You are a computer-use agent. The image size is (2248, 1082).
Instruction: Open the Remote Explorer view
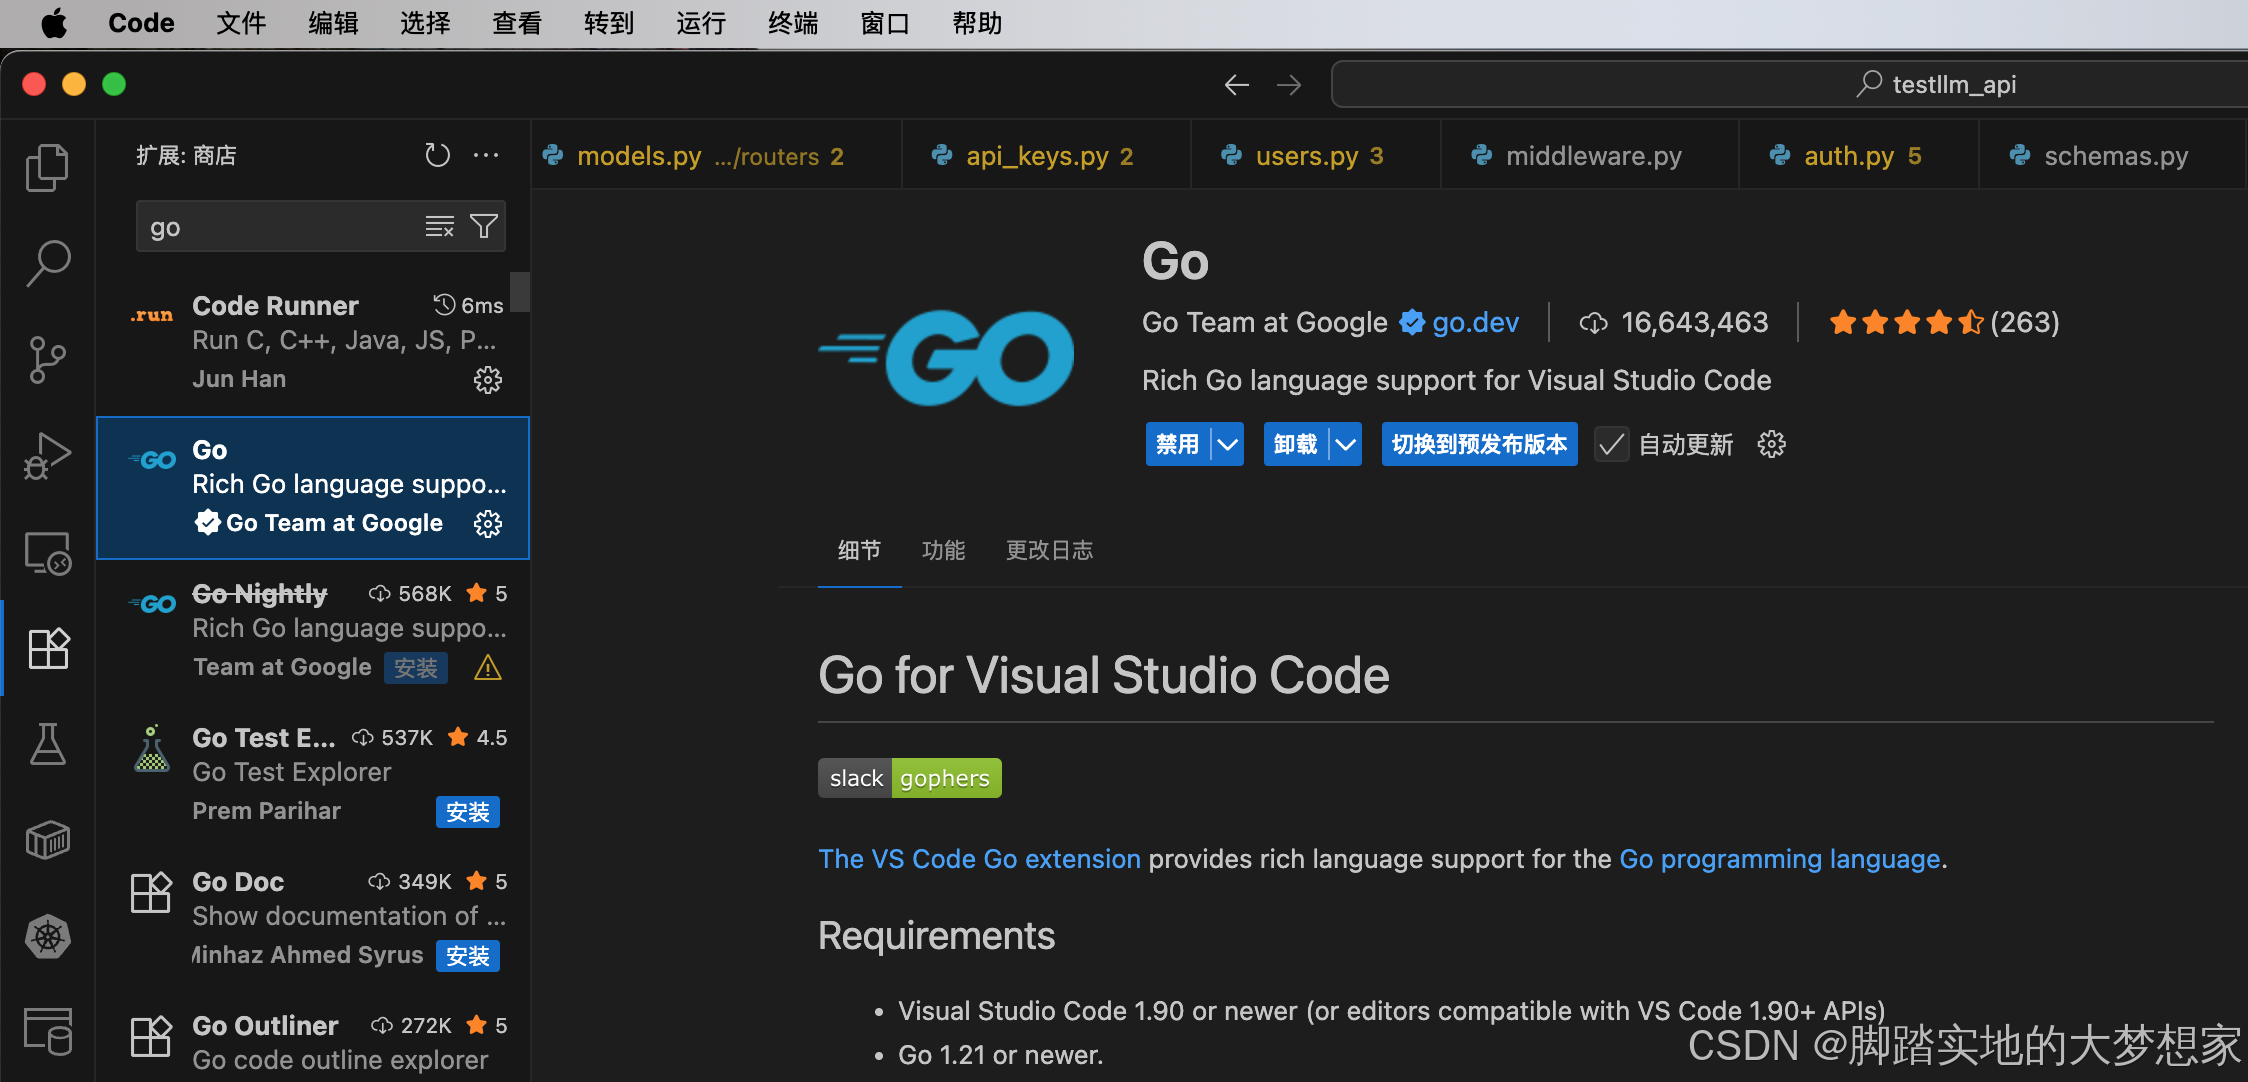[x=47, y=552]
